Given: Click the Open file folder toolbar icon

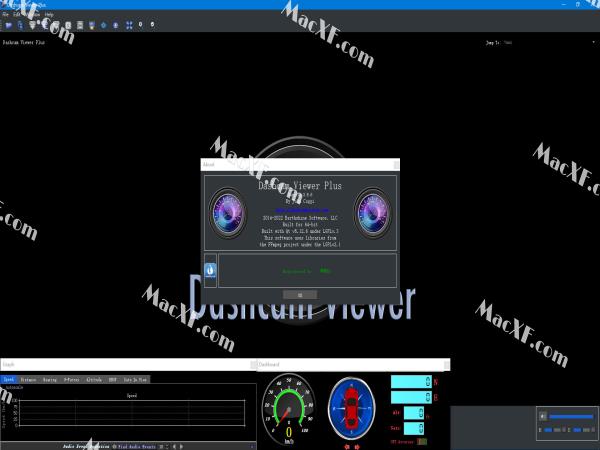Looking at the screenshot, I should pyautogui.click(x=9, y=25).
